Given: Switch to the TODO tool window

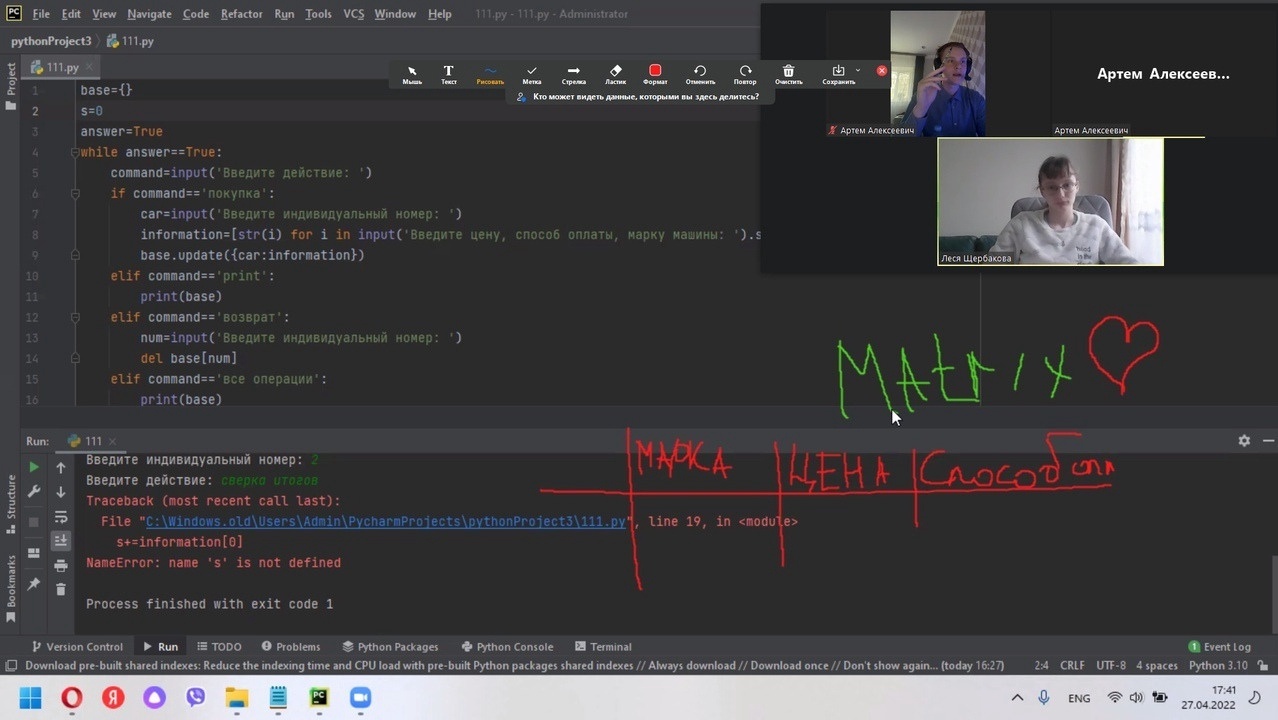Looking at the screenshot, I should pyautogui.click(x=219, y=646).
